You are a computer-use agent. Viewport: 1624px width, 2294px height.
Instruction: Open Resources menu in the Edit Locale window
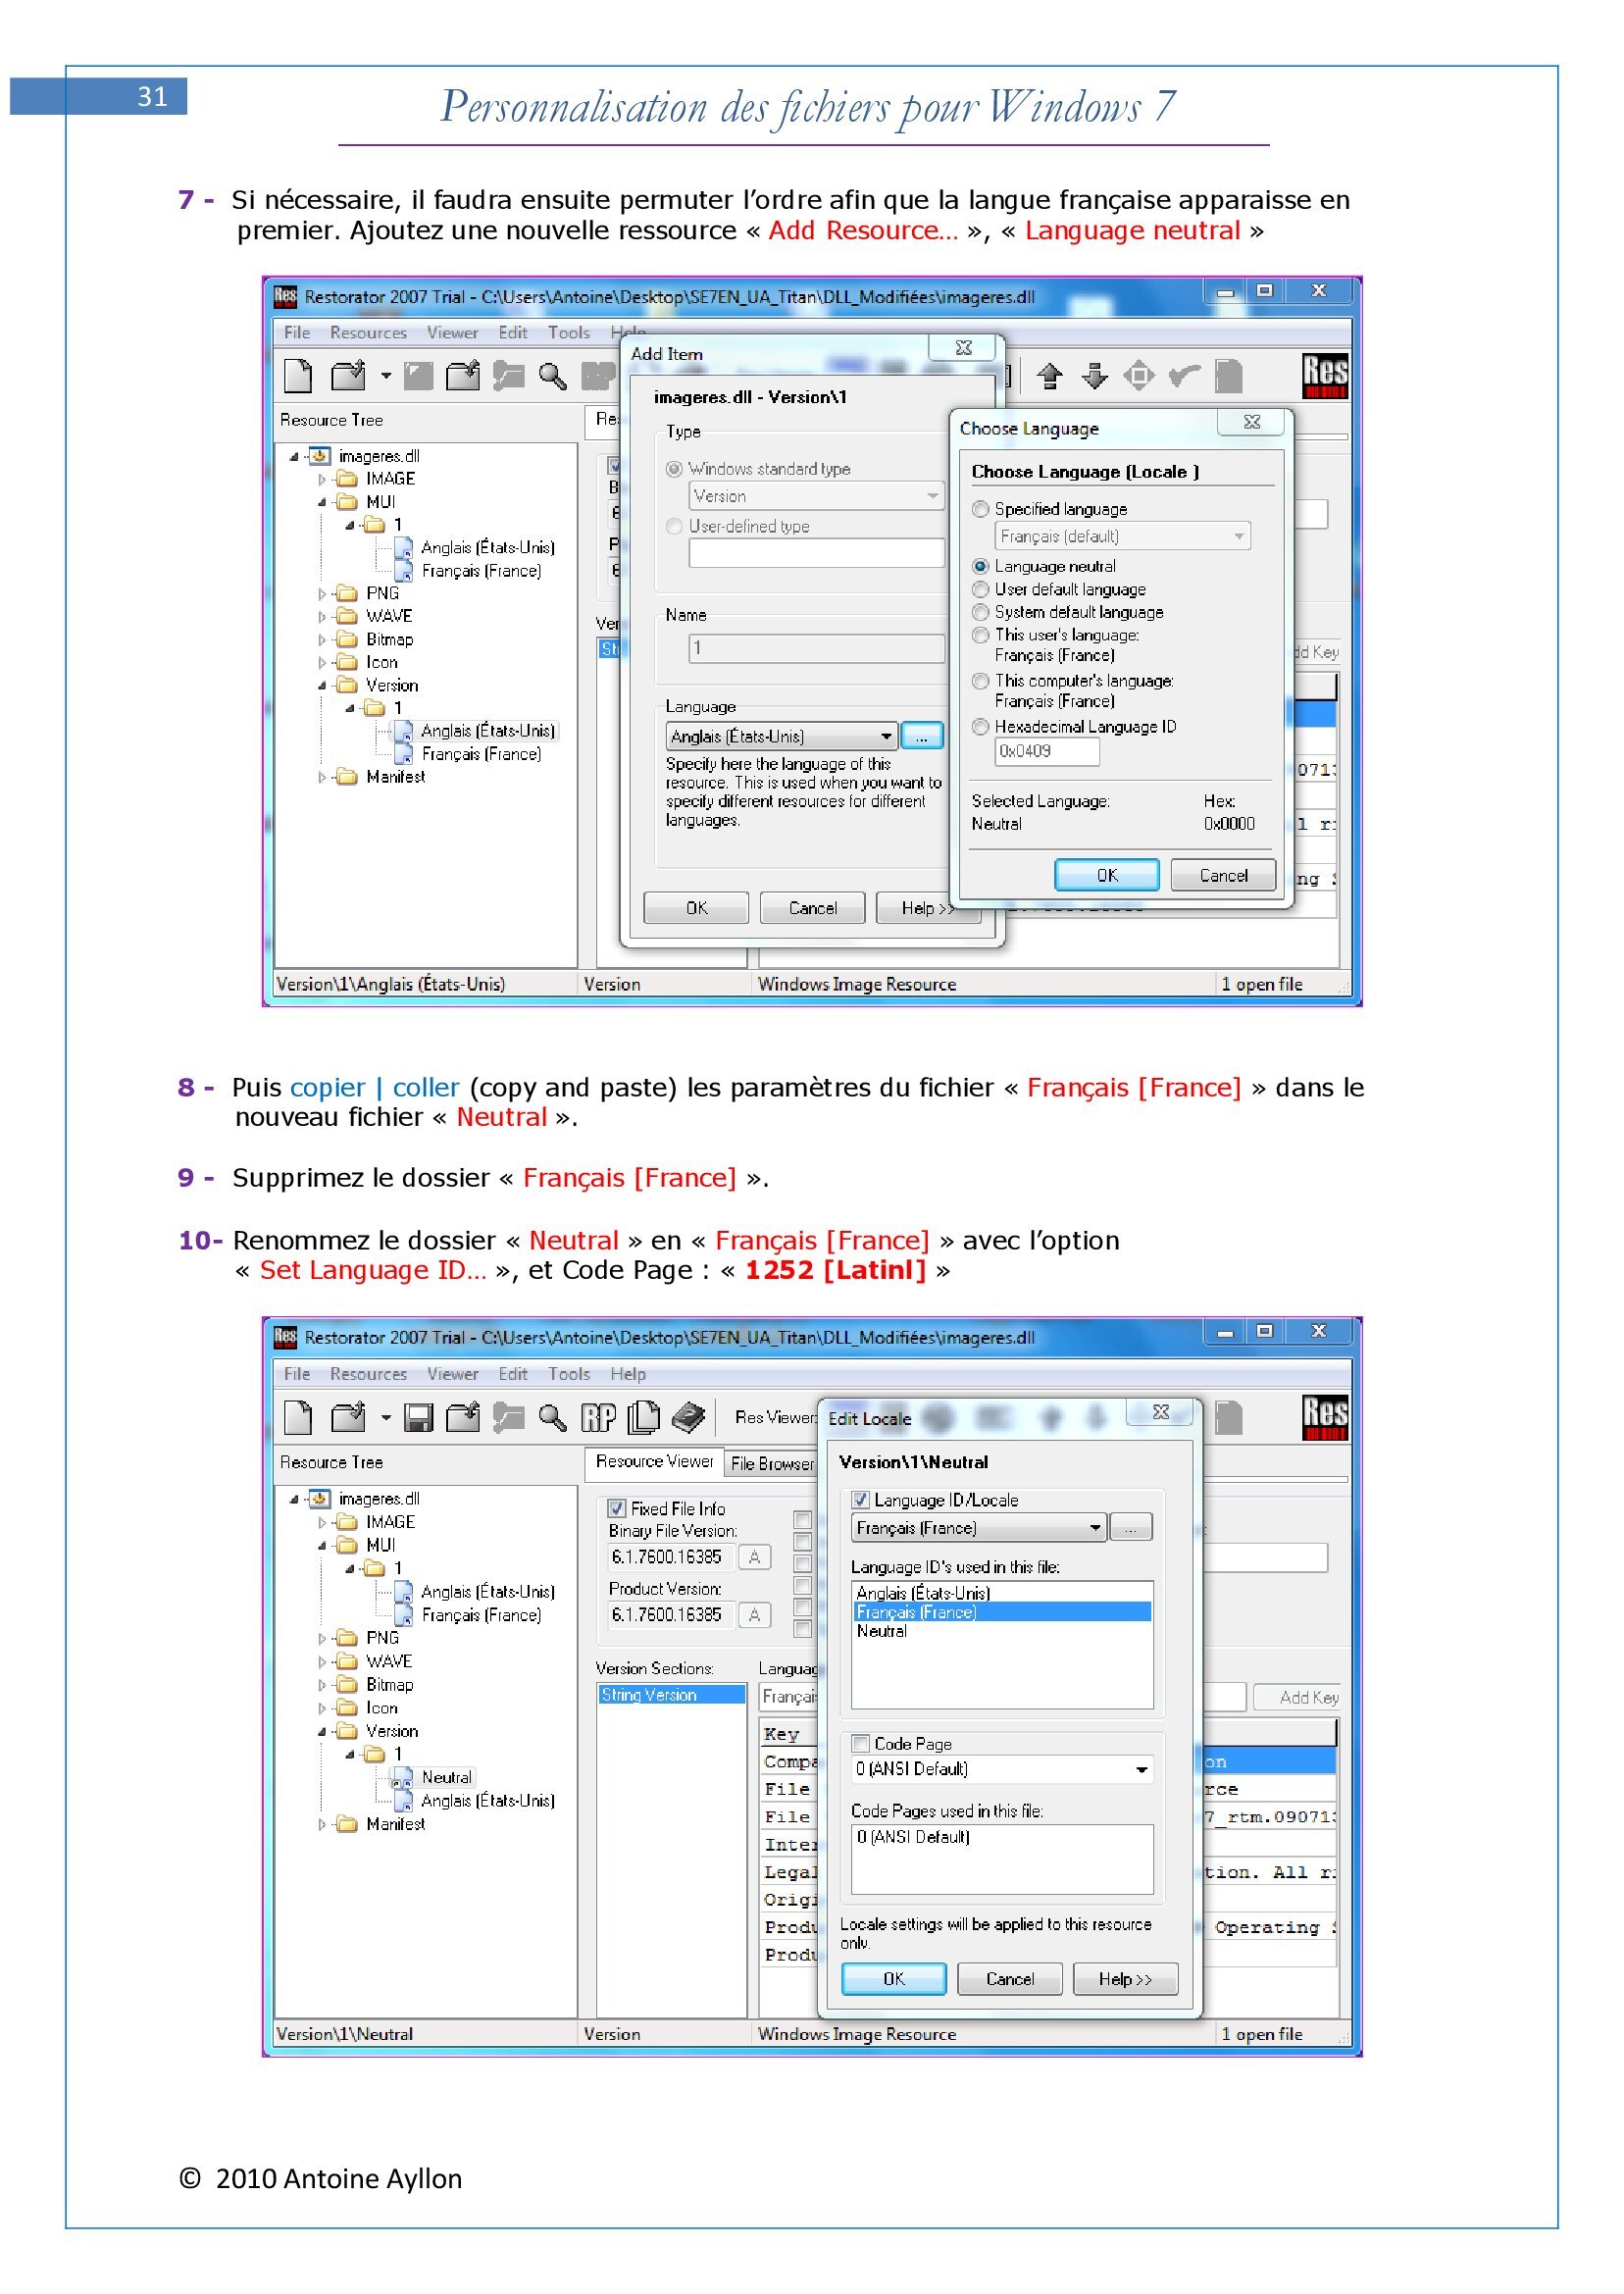[368, 1374]
